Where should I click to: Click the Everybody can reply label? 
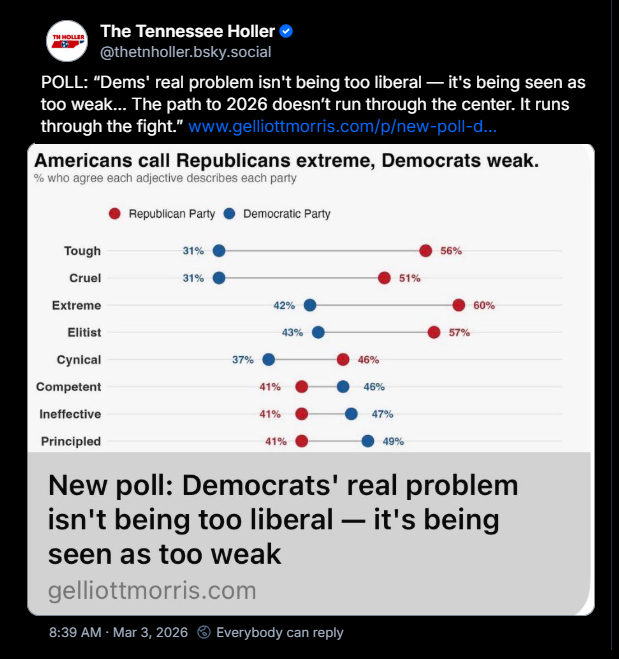tap(280, 632)
